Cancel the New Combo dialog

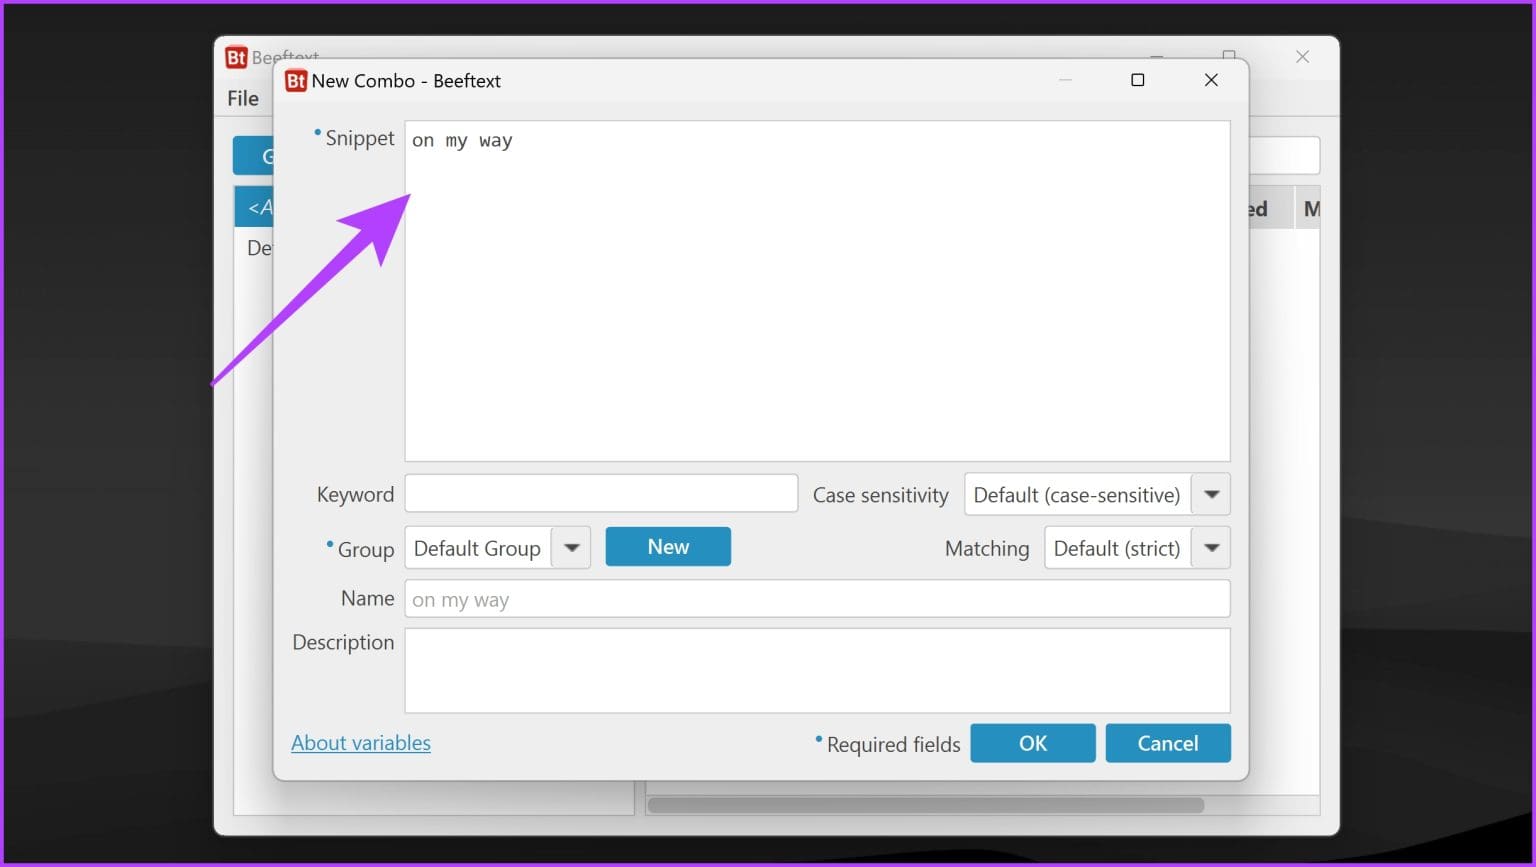click(1167, 743)
